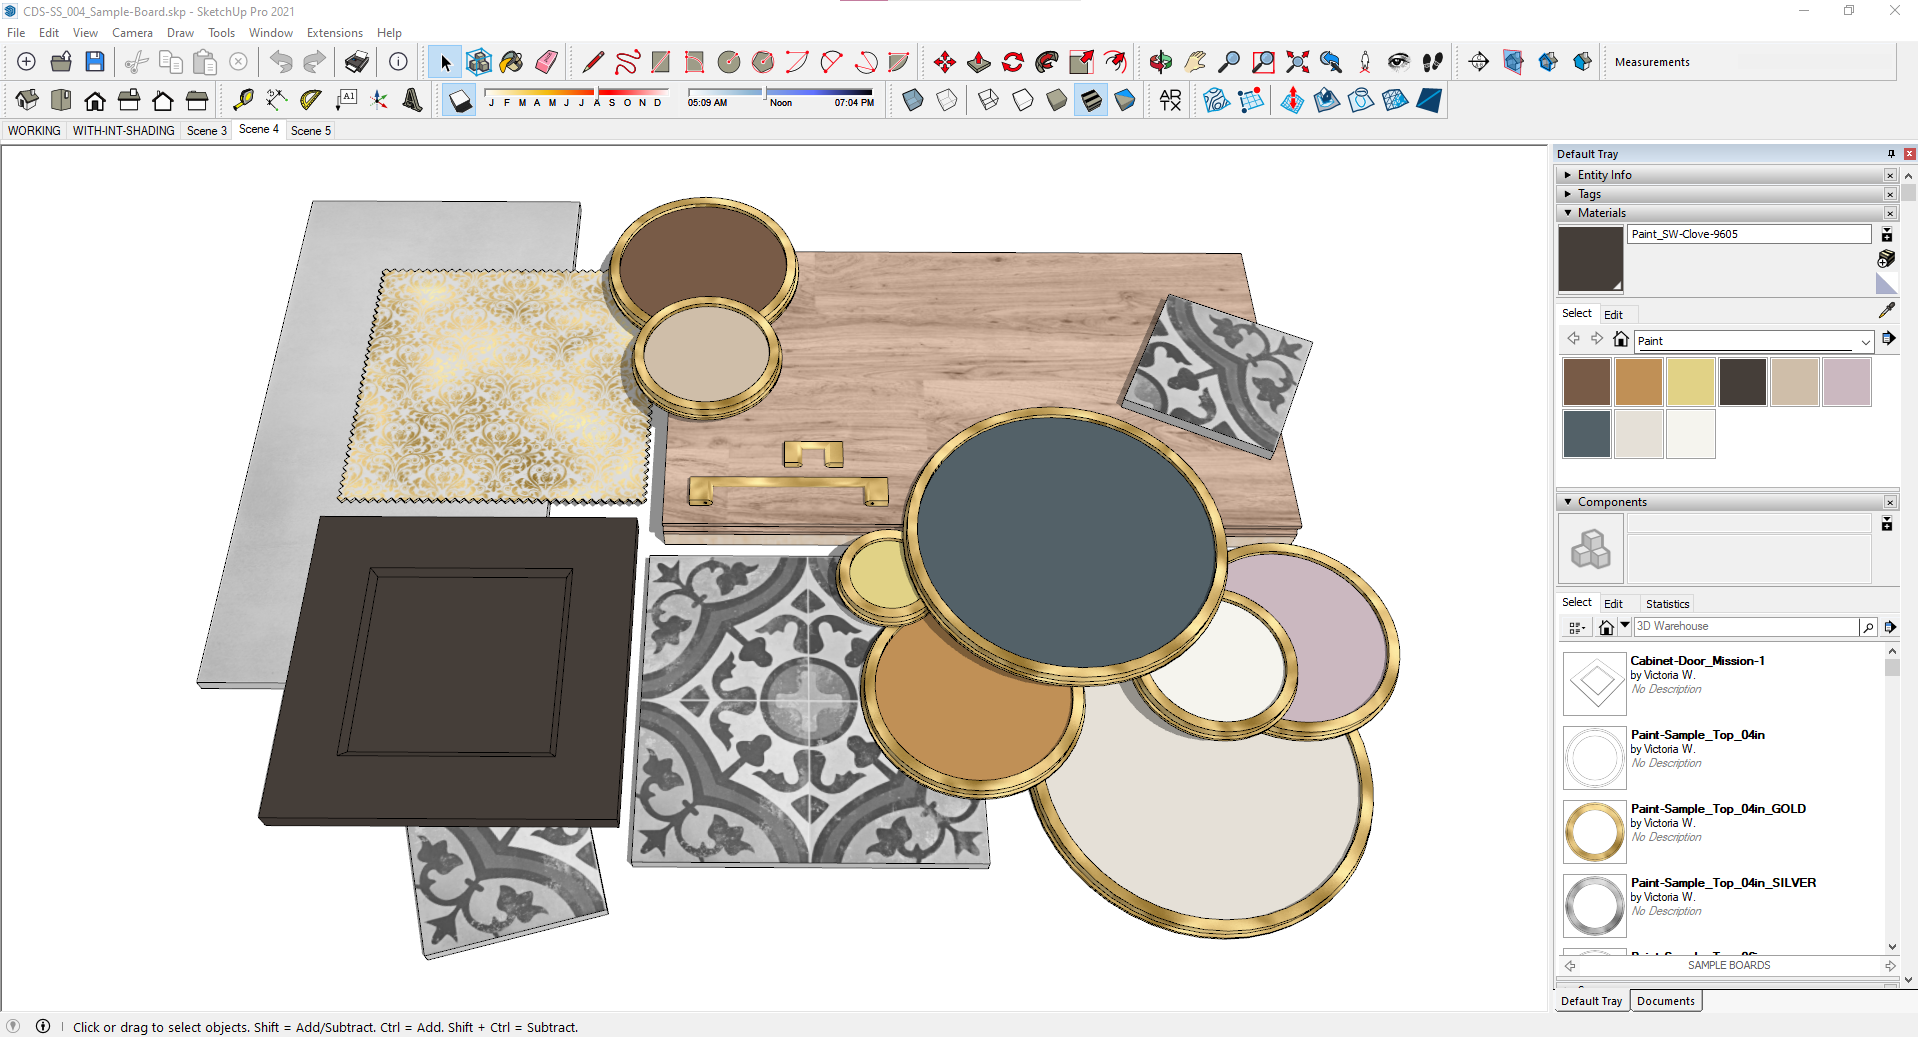Expand the Entity Info panel
1918x1037 pixels.
tap(1567, 174)
